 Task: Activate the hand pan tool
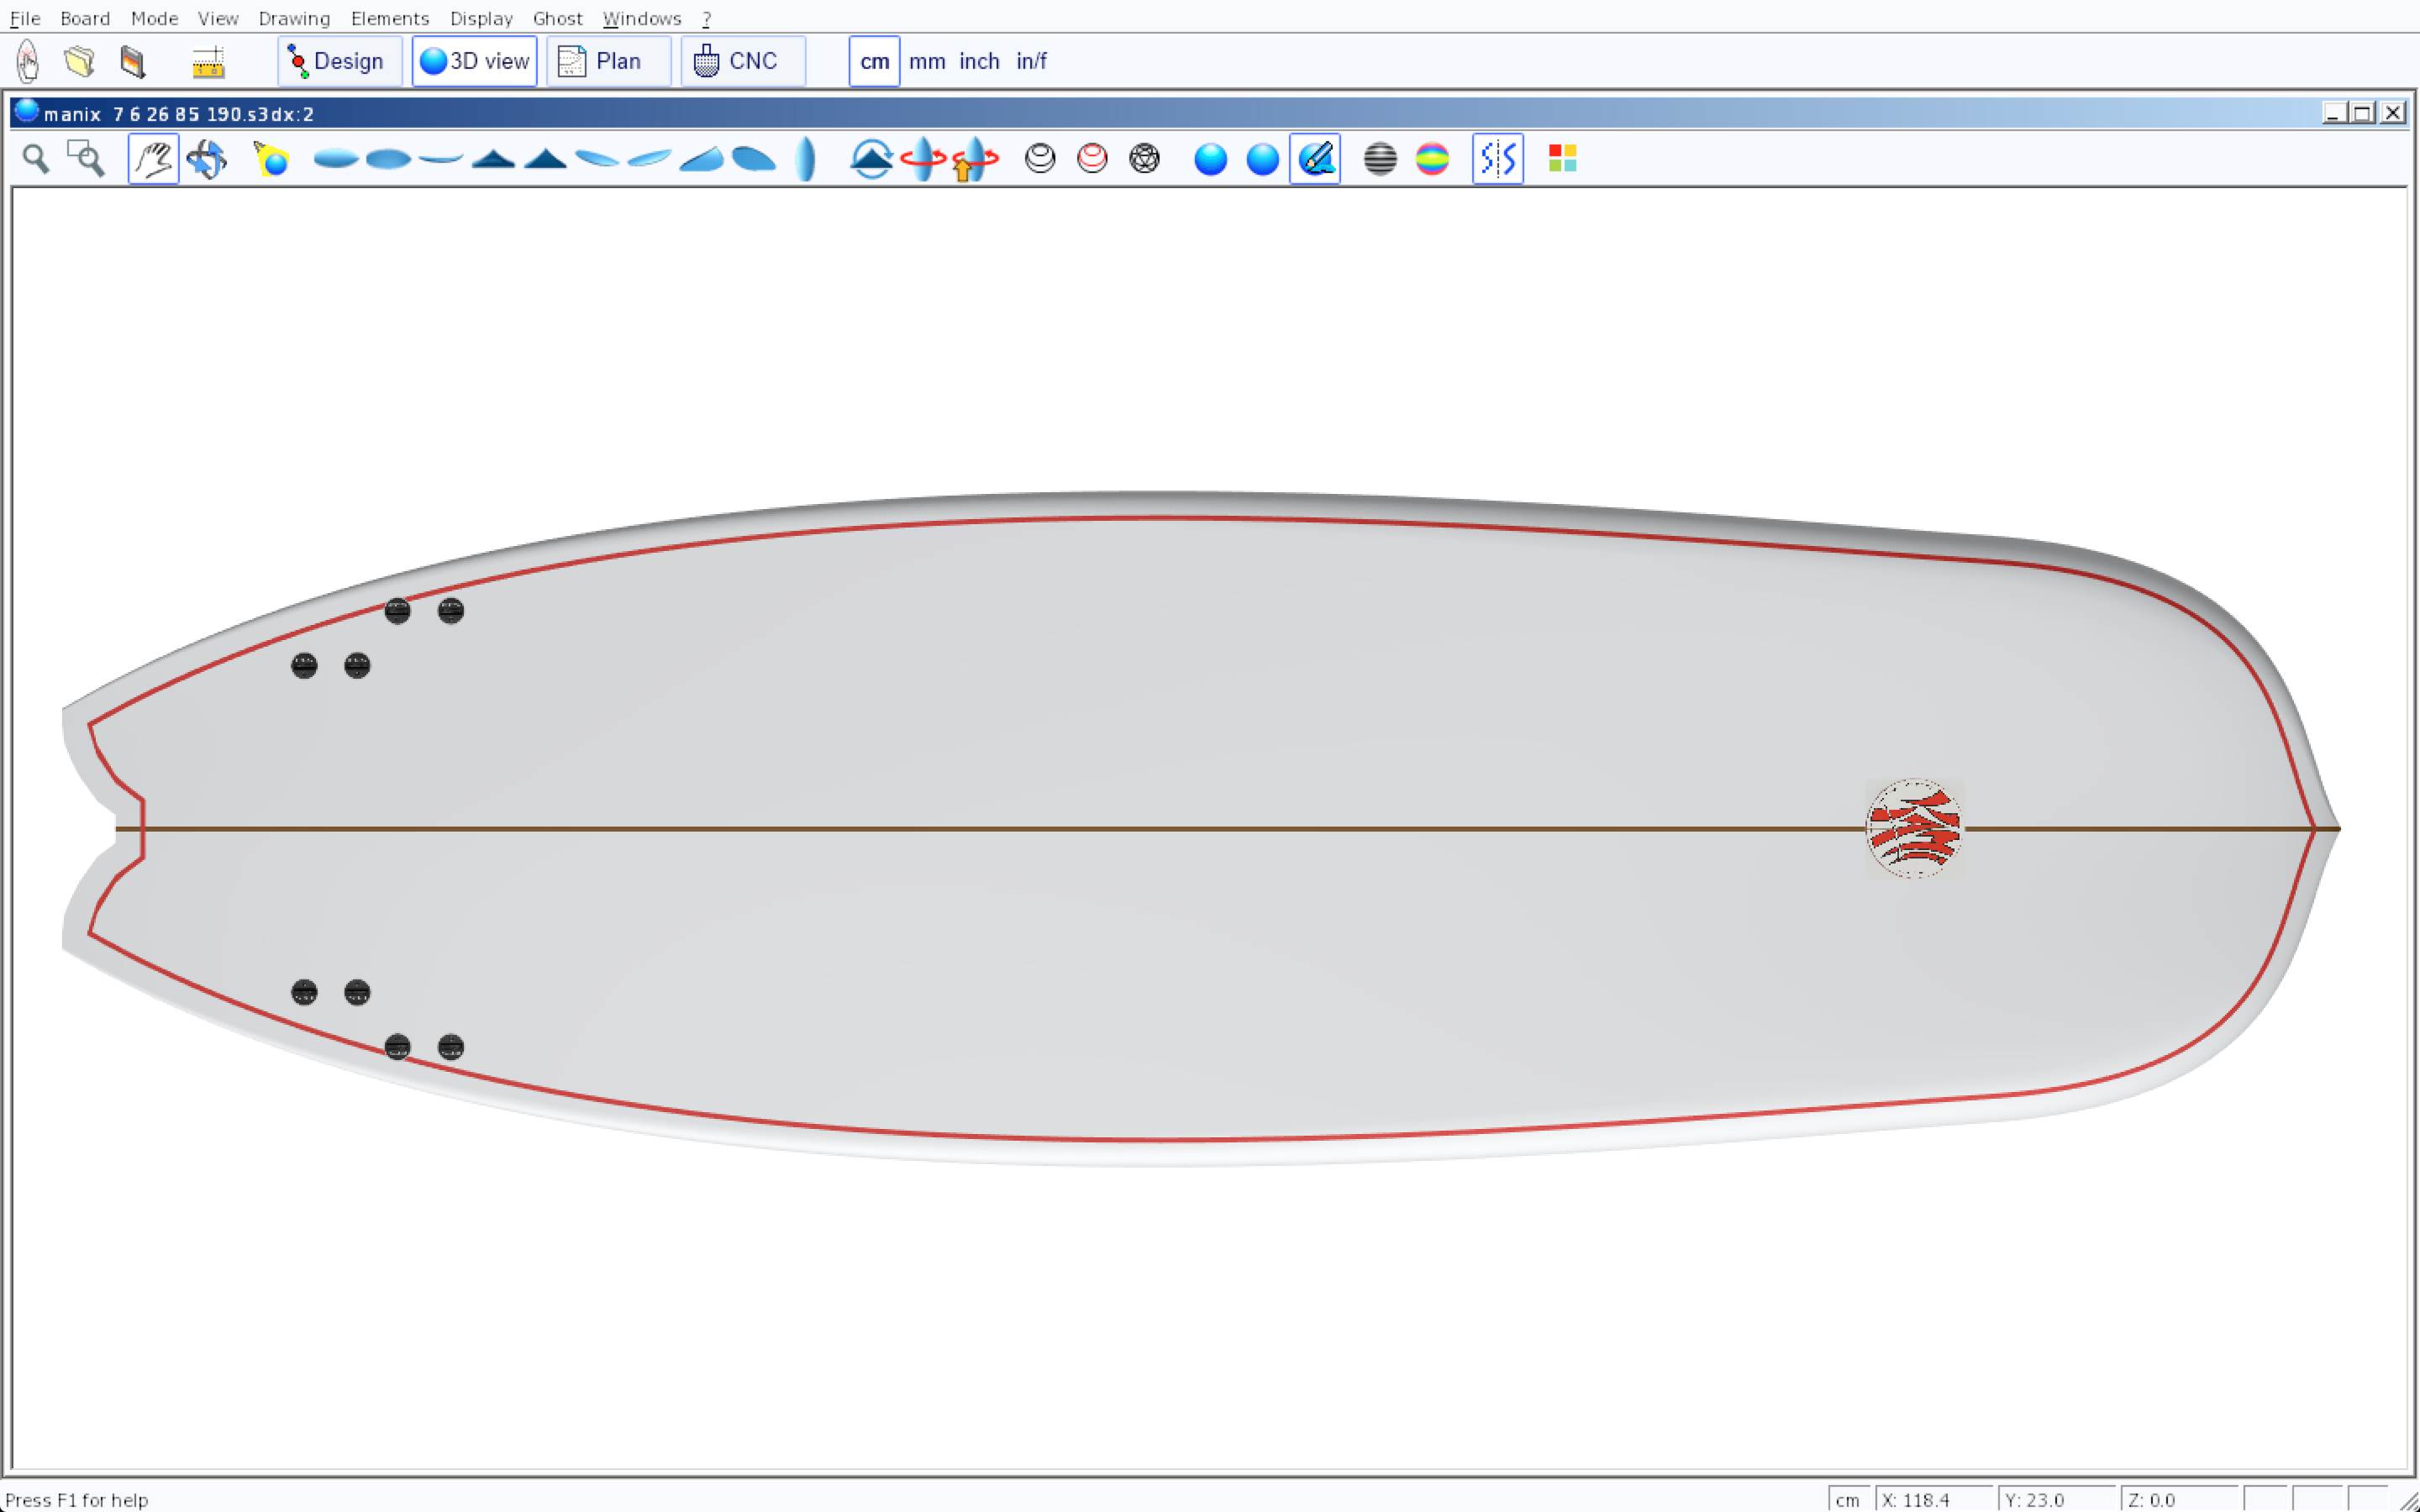[153, 159]
